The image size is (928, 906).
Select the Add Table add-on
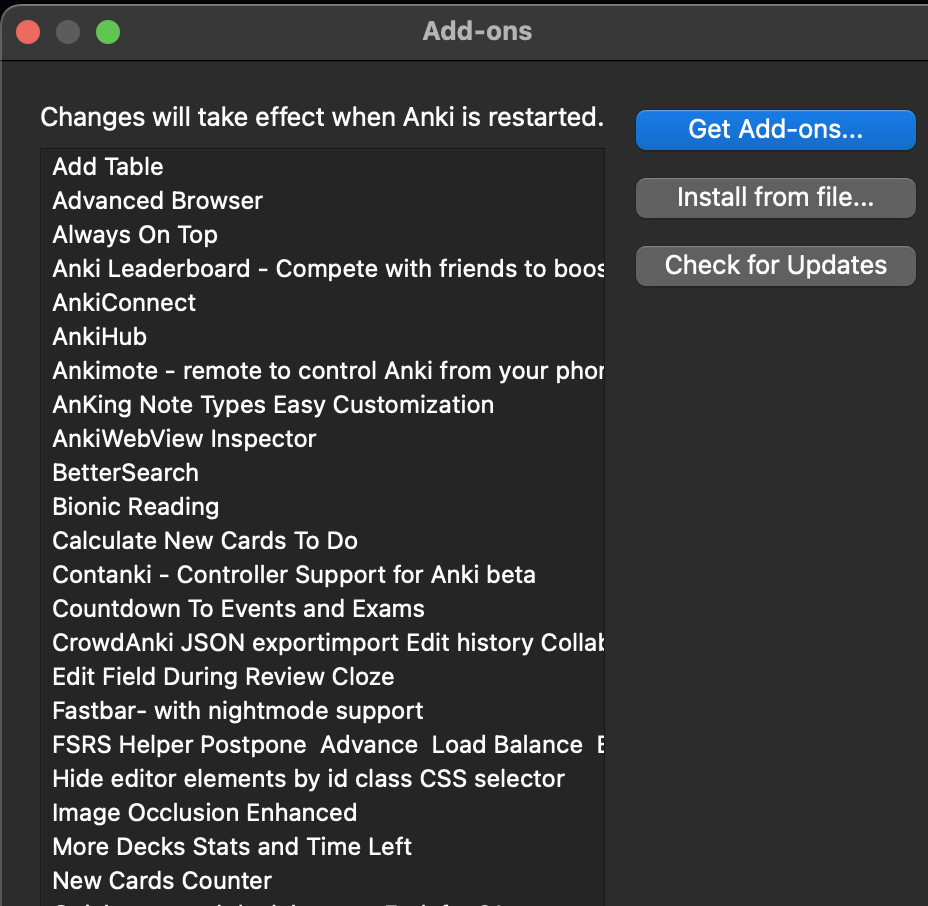pyautogui.click(x=108, y=167)
